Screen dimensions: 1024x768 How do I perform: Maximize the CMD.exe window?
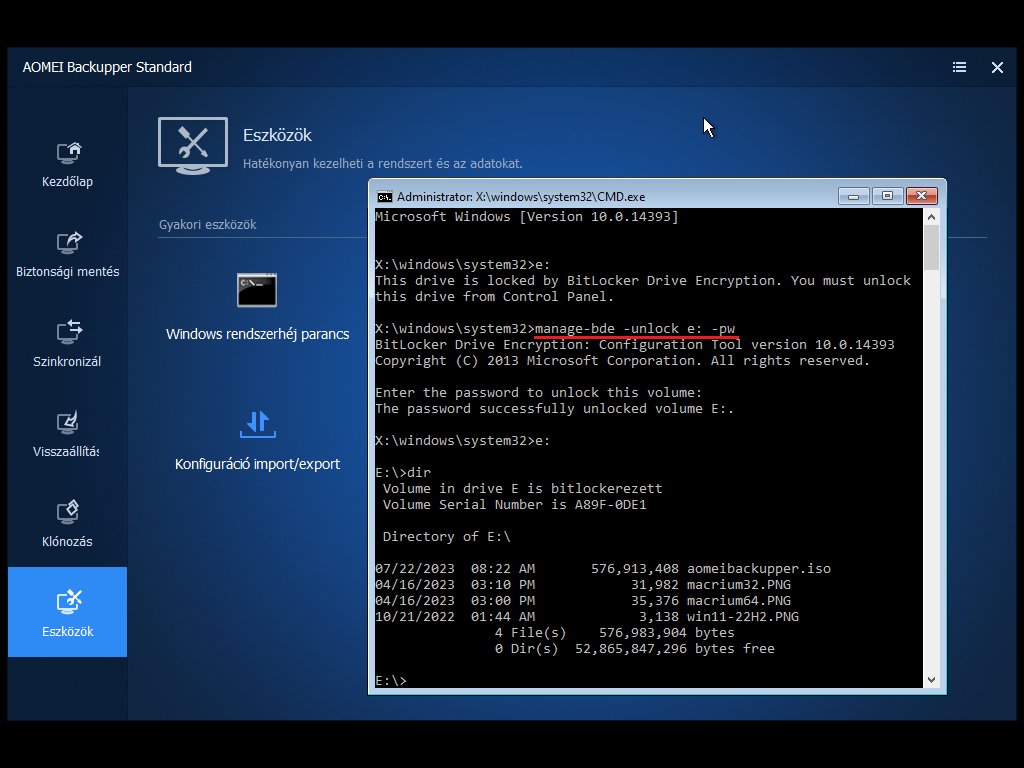(x=887, y=196)
